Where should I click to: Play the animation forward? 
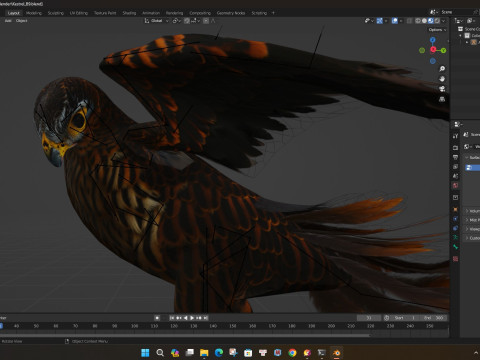click(x=192, y=318)
